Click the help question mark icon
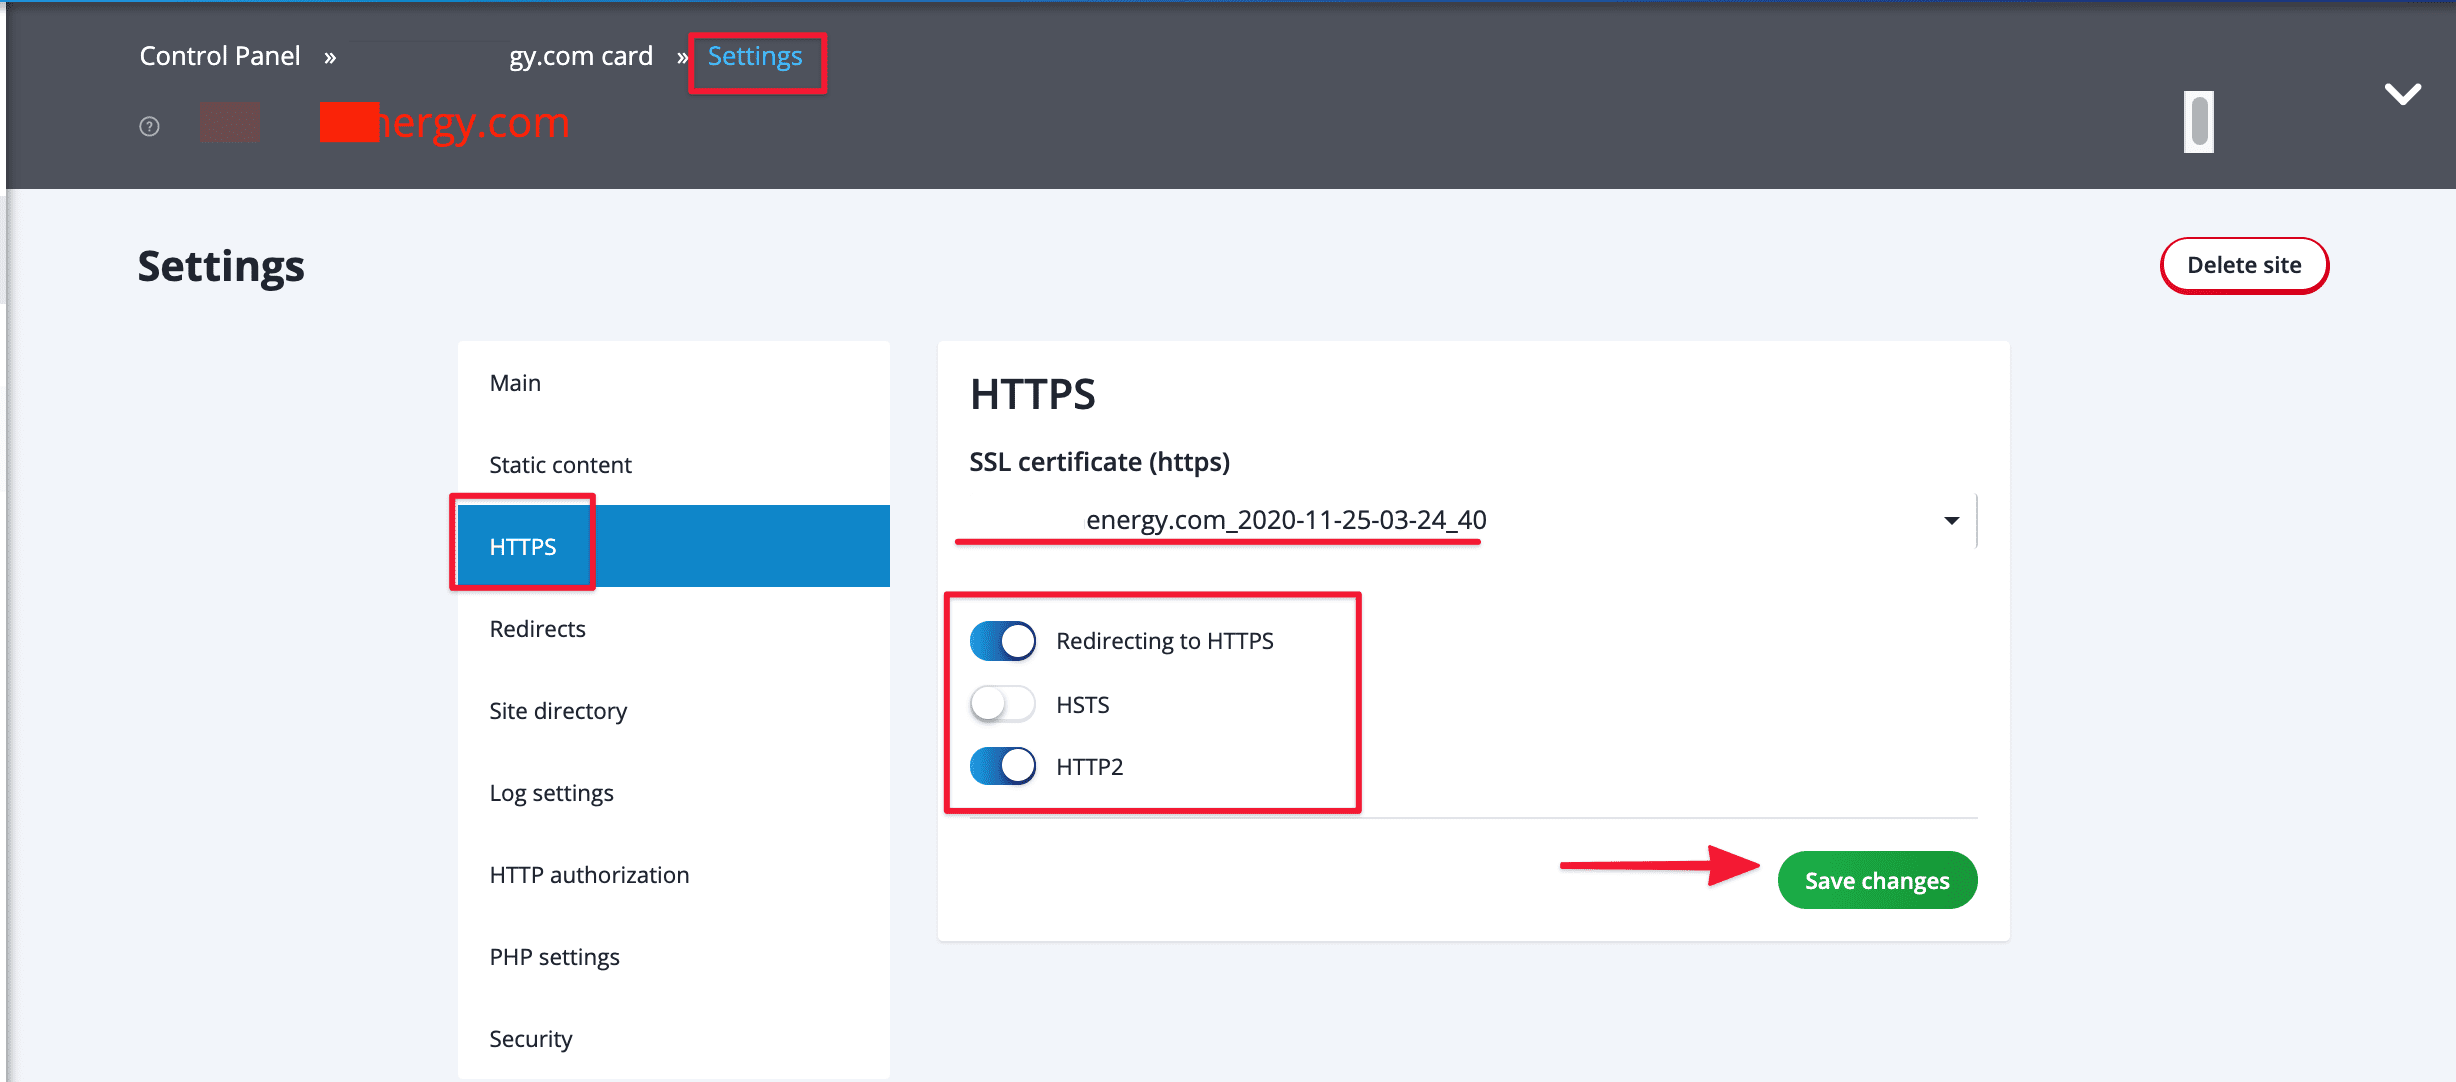2456x1082 pixels. [x=149, y=126]
